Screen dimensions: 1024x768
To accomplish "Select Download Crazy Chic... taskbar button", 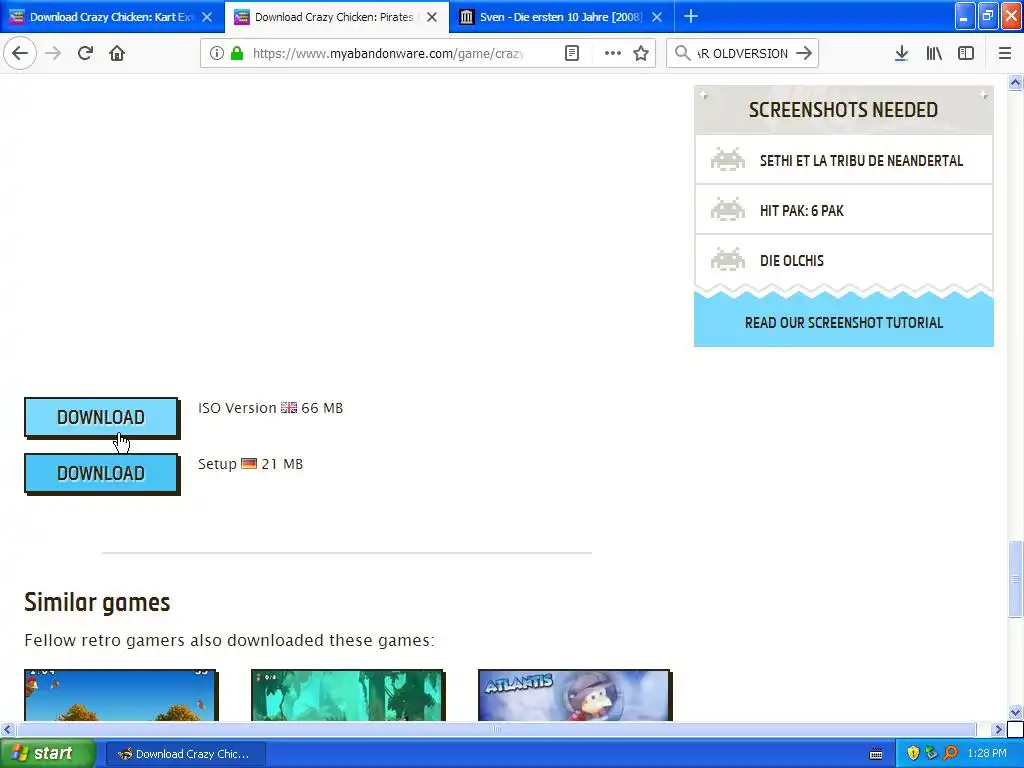I will (x=186, y=754).
